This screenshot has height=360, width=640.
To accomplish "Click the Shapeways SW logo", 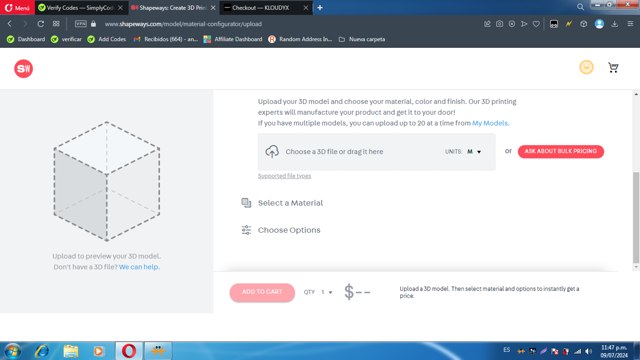I will 23,69.
